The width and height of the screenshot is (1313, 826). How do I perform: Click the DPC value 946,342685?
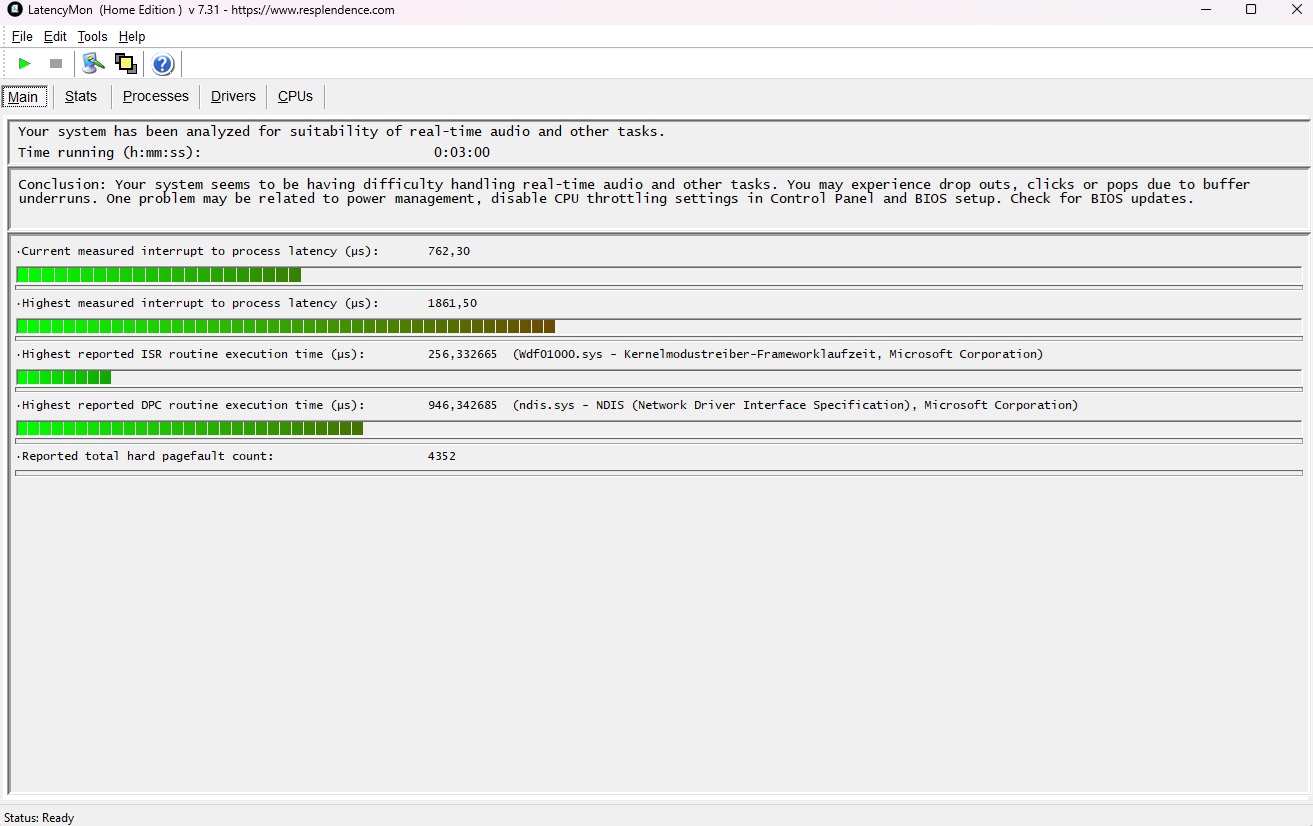[x=462, y=405]
